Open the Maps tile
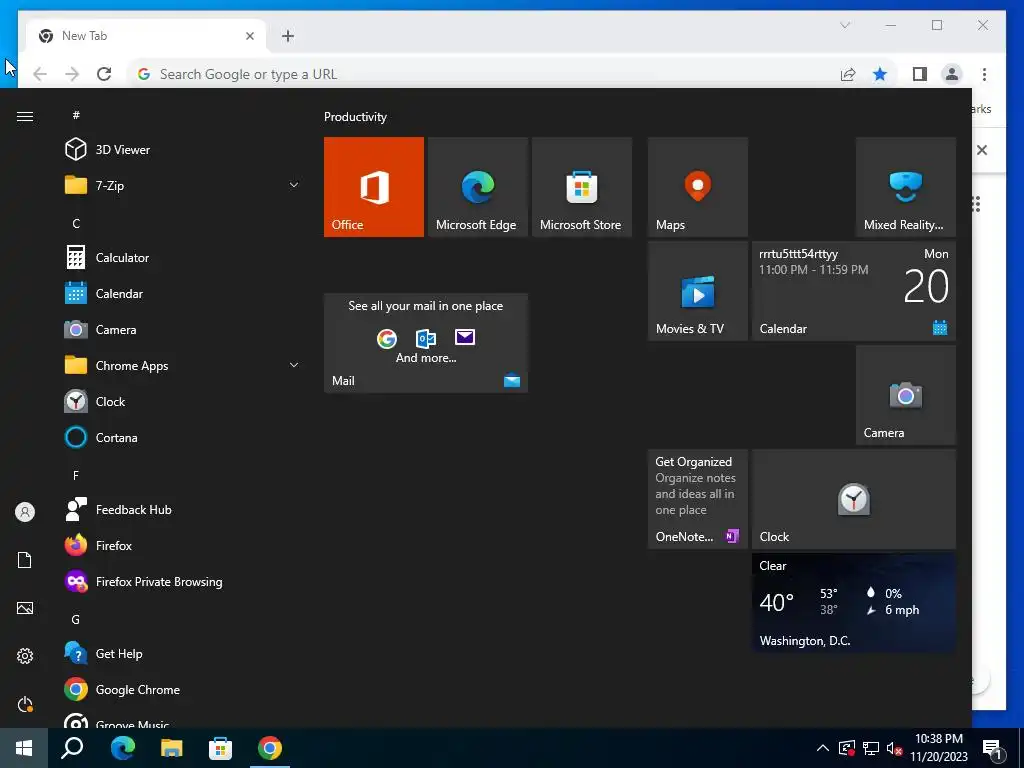Screen dimensions: 1024x768 coord(697,187)
